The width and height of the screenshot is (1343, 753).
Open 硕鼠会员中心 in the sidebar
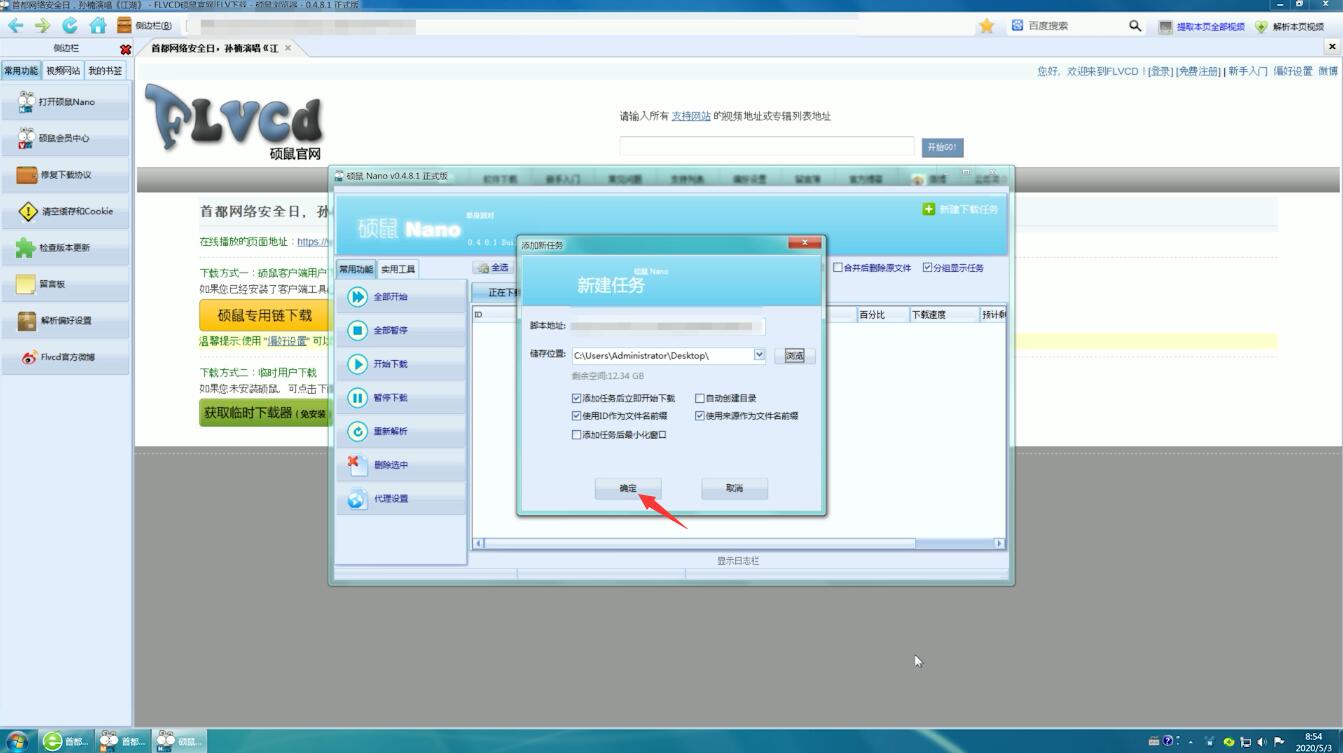(66, 138)
